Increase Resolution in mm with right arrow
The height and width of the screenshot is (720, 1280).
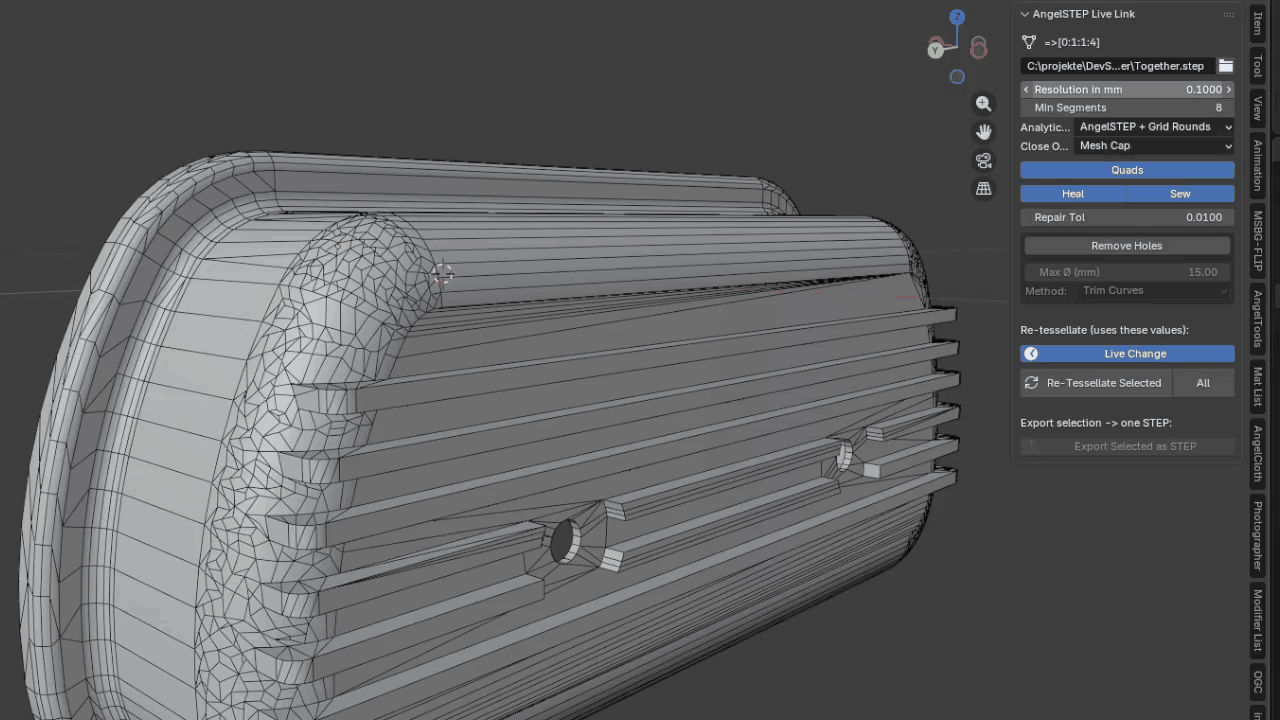click(x=1229, y=90)
